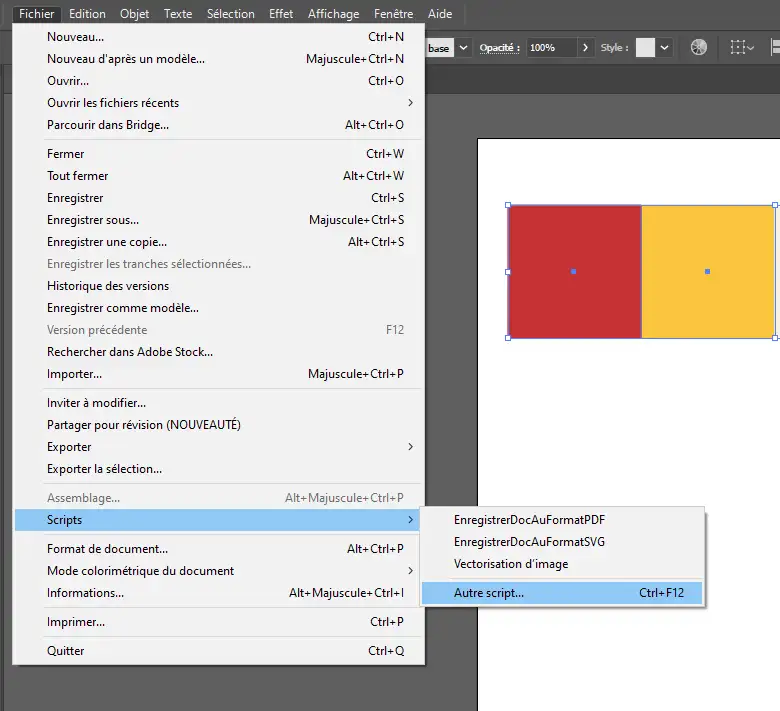This screenshot has height=711, width=780.
Task: Click center point of the yellow square
Action: point(707,271)
